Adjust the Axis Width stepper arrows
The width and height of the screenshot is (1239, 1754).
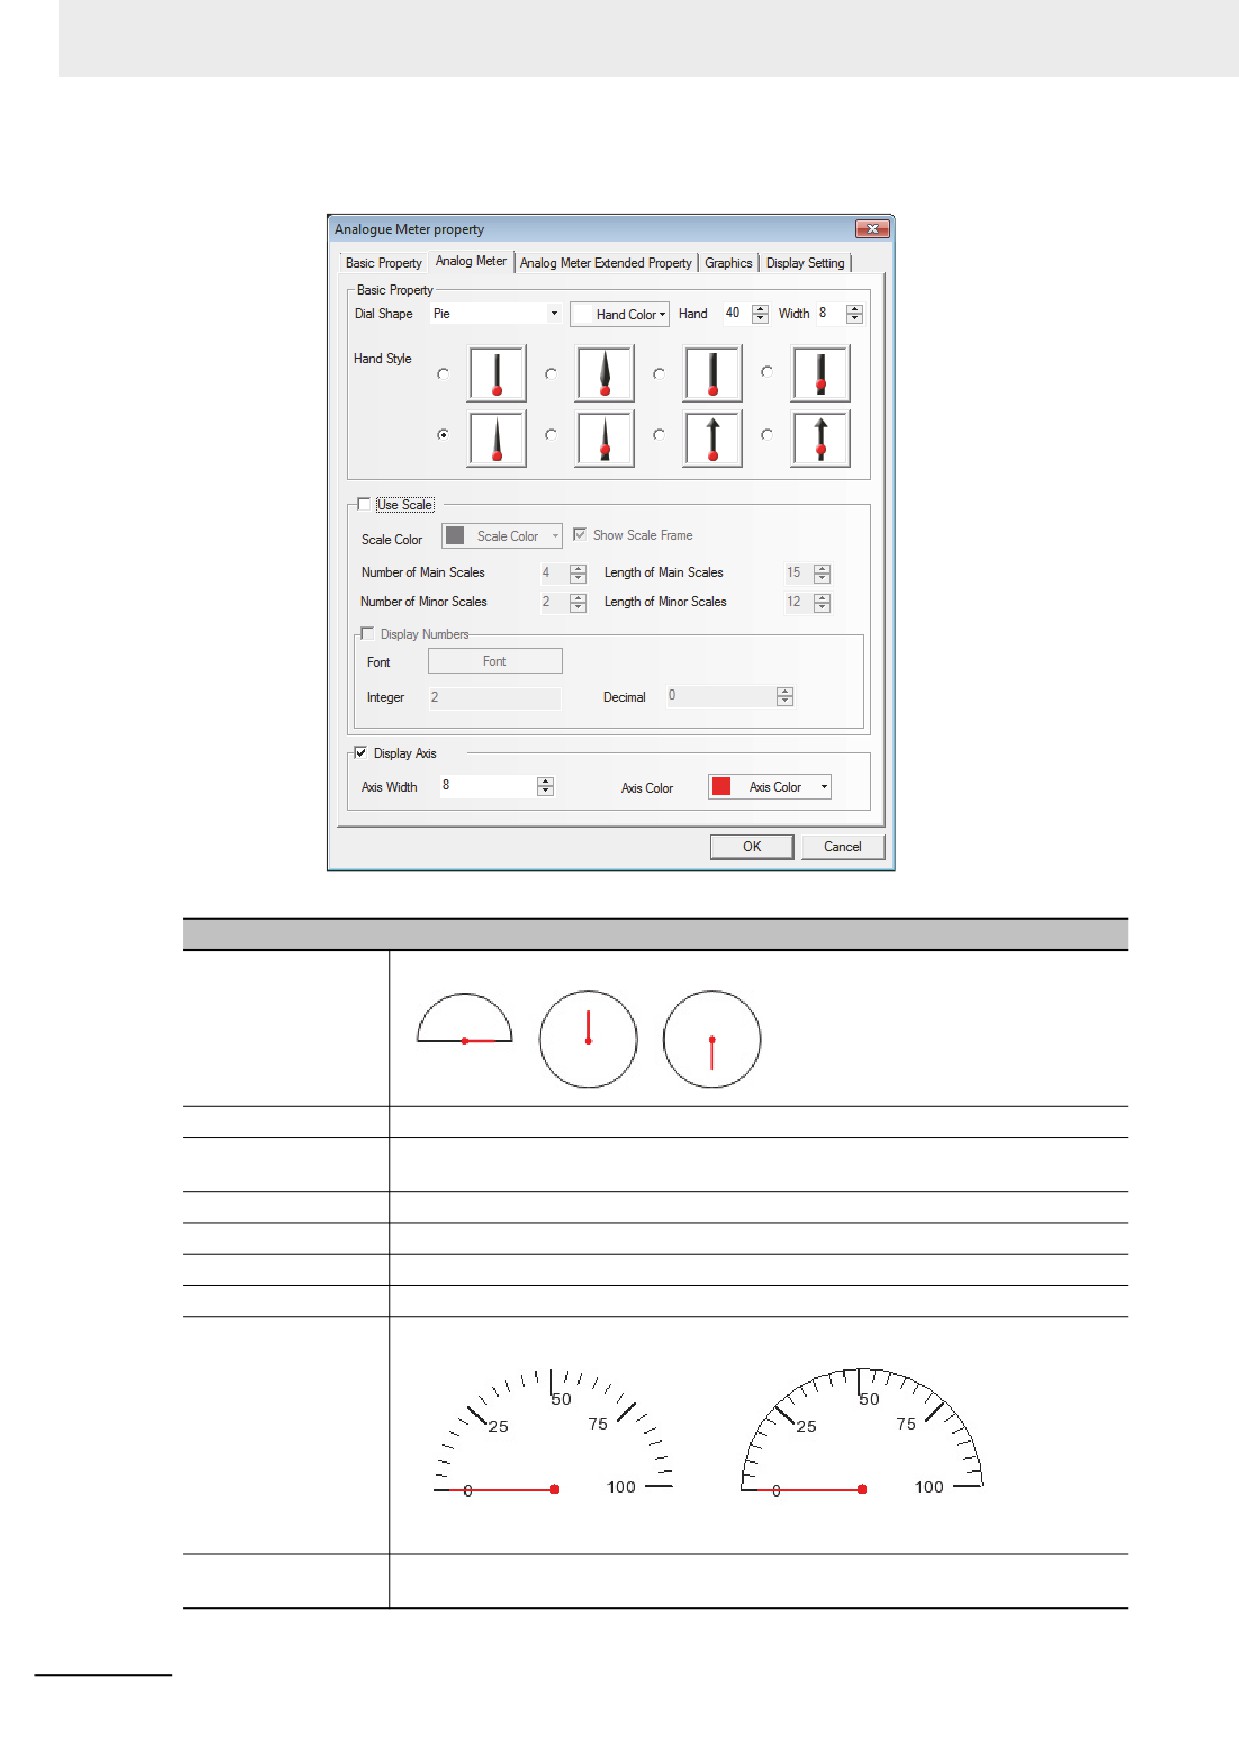545,787
